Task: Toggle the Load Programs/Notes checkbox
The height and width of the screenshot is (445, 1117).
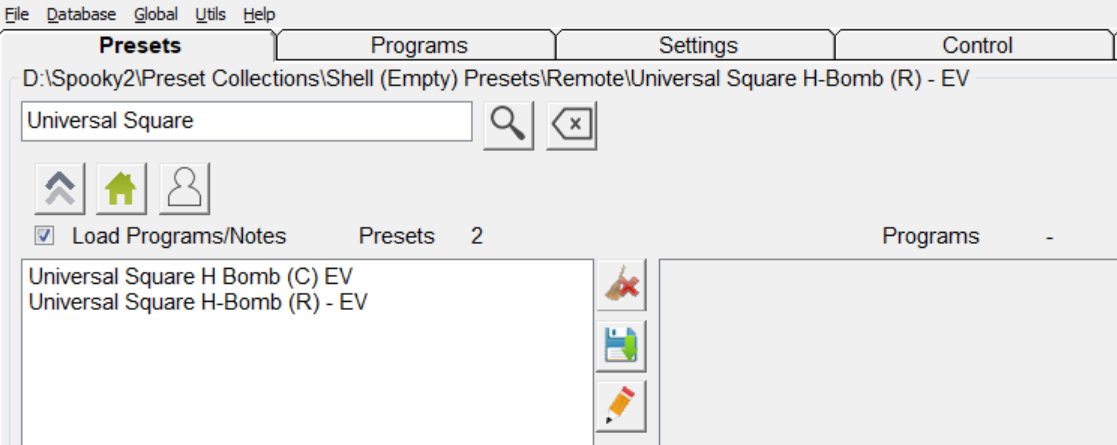Action: point(44,236)
